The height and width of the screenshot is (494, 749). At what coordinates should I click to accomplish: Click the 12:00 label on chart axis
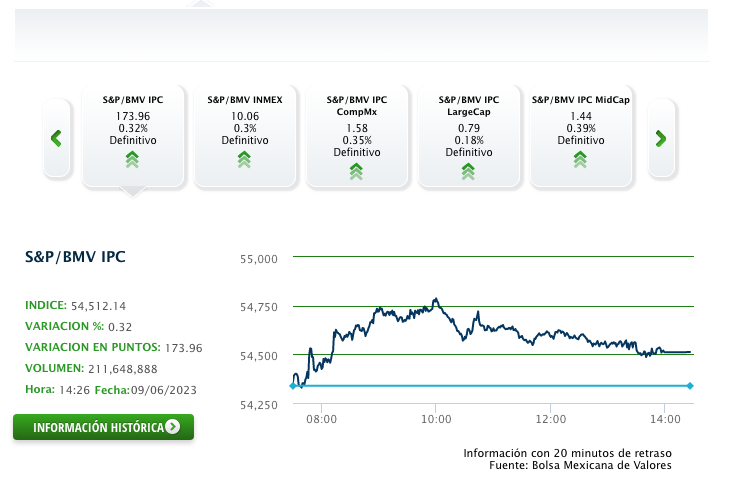click(x=551, y=420)
